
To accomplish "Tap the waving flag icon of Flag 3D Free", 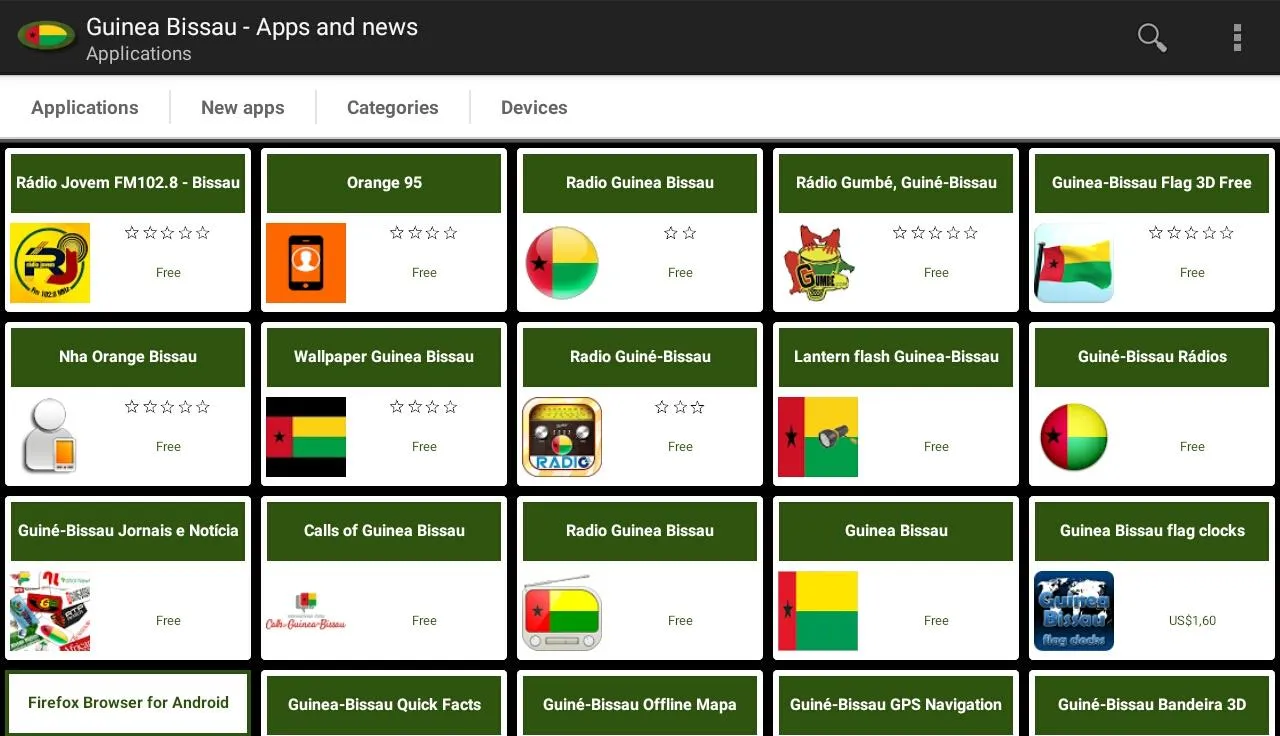I will click(1074, 263).
